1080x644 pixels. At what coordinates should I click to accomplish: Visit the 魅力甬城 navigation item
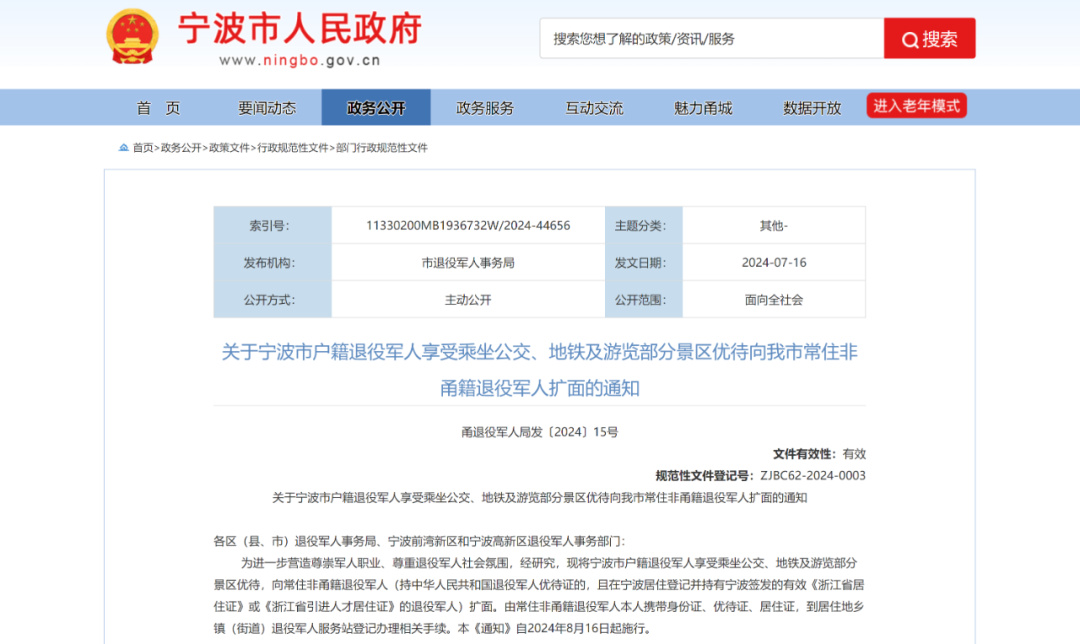[x=704, y=106]
